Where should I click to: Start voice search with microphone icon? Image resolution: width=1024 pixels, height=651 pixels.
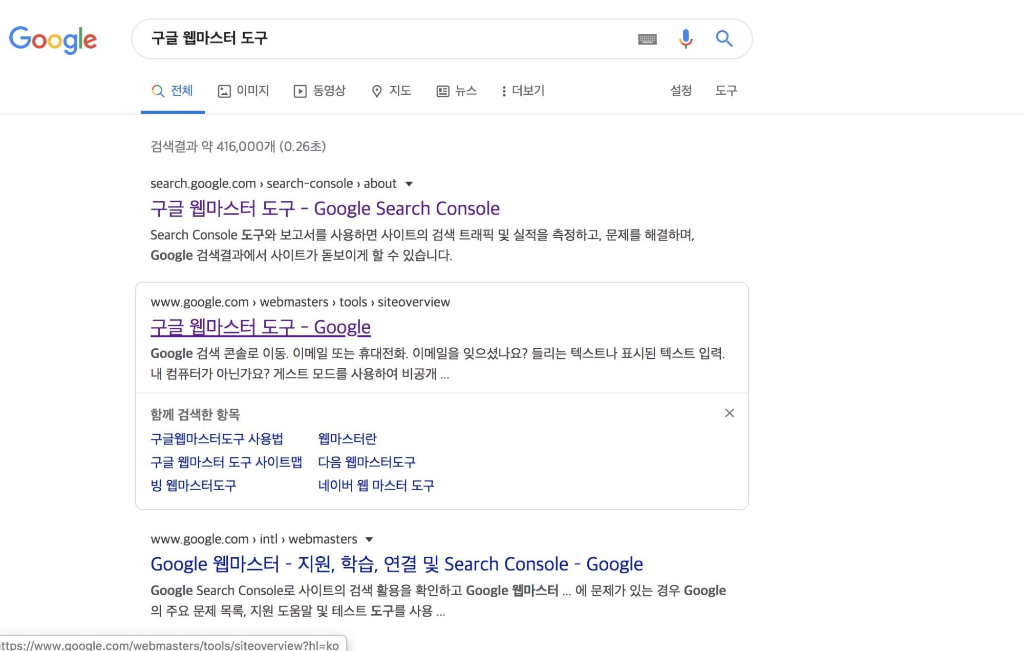(x=686, y=39)
